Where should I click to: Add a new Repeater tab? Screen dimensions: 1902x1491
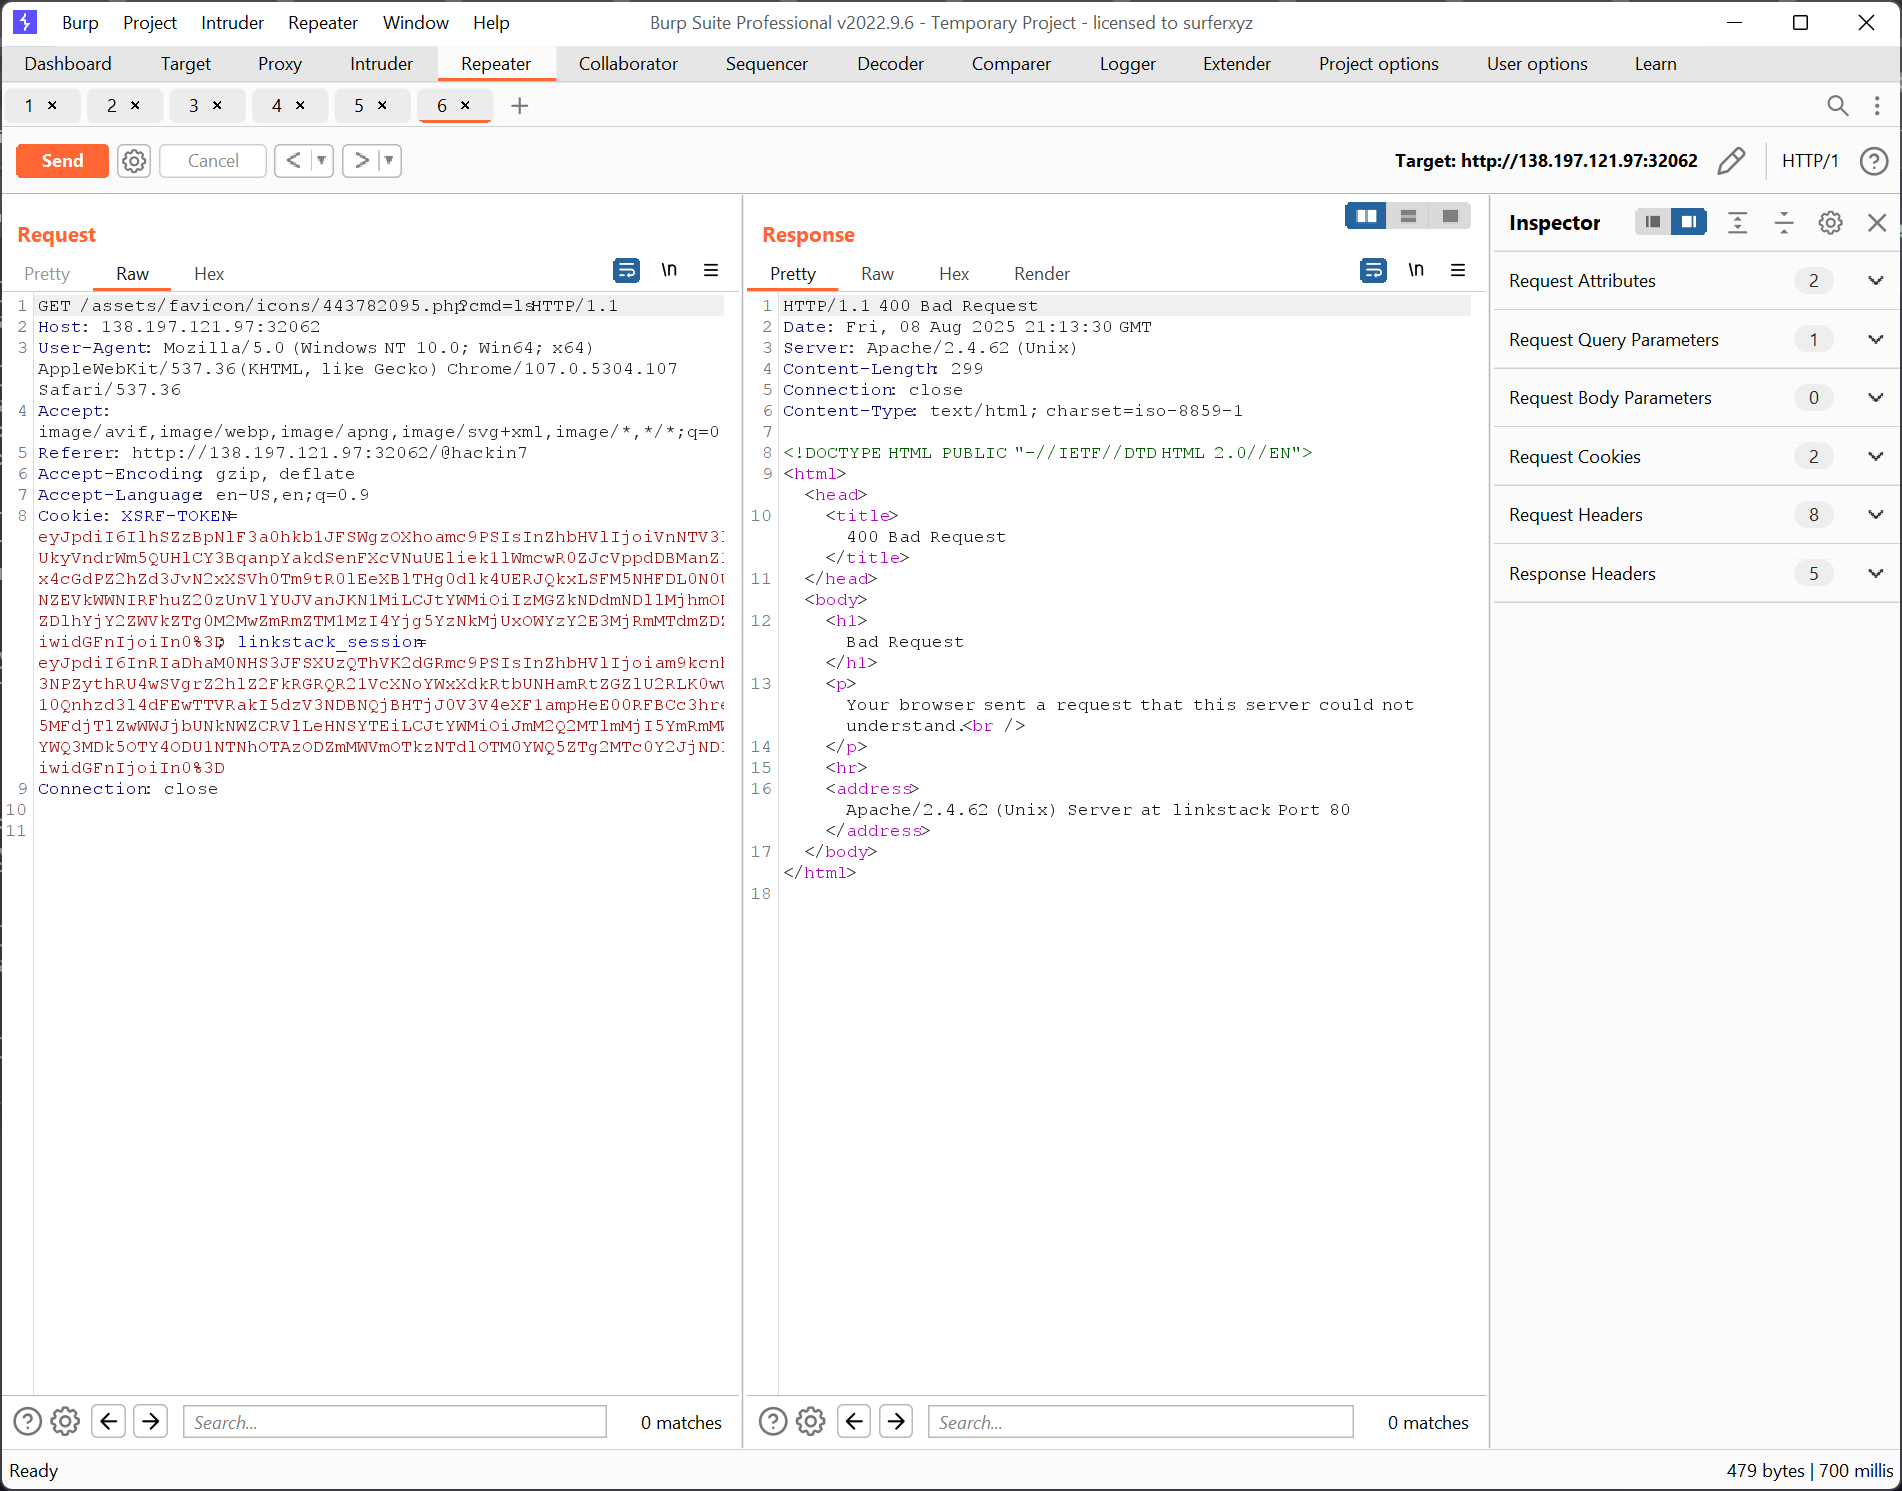tap(519, 106)
